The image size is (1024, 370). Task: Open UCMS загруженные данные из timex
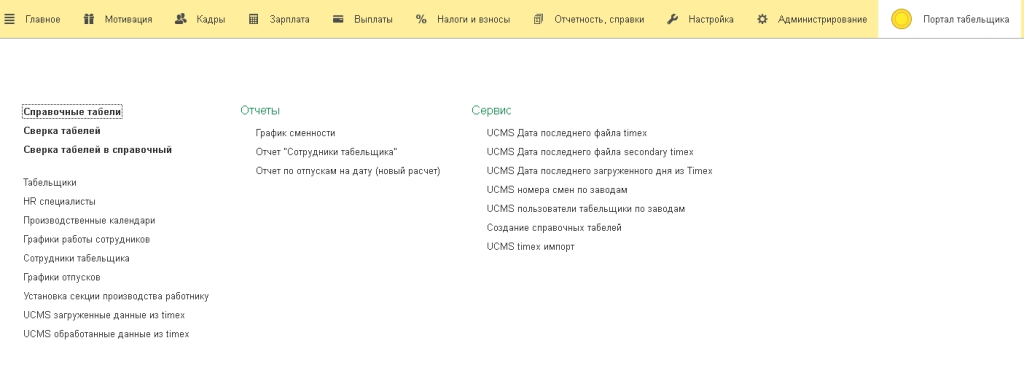click(104, 315)
